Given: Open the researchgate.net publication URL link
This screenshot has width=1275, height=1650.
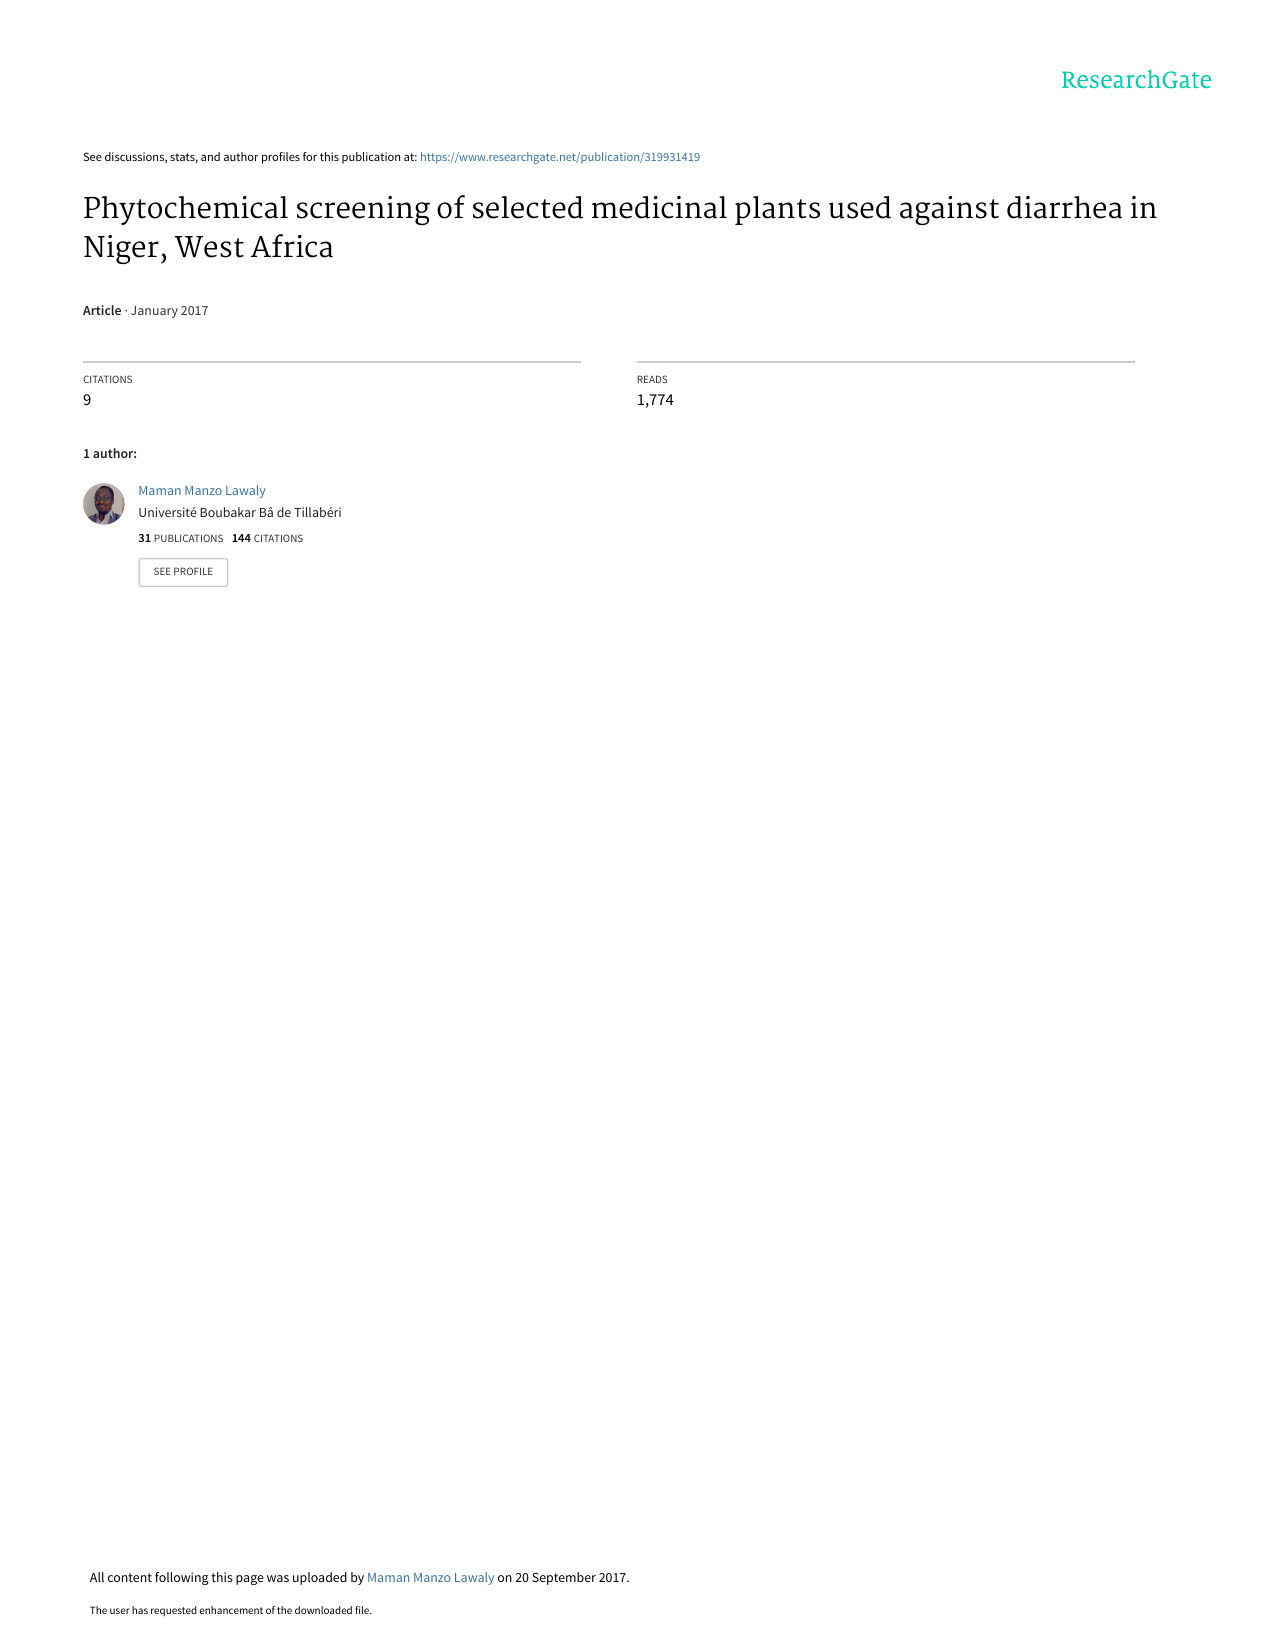Looking at the screenshot, I should pos(560,157).
